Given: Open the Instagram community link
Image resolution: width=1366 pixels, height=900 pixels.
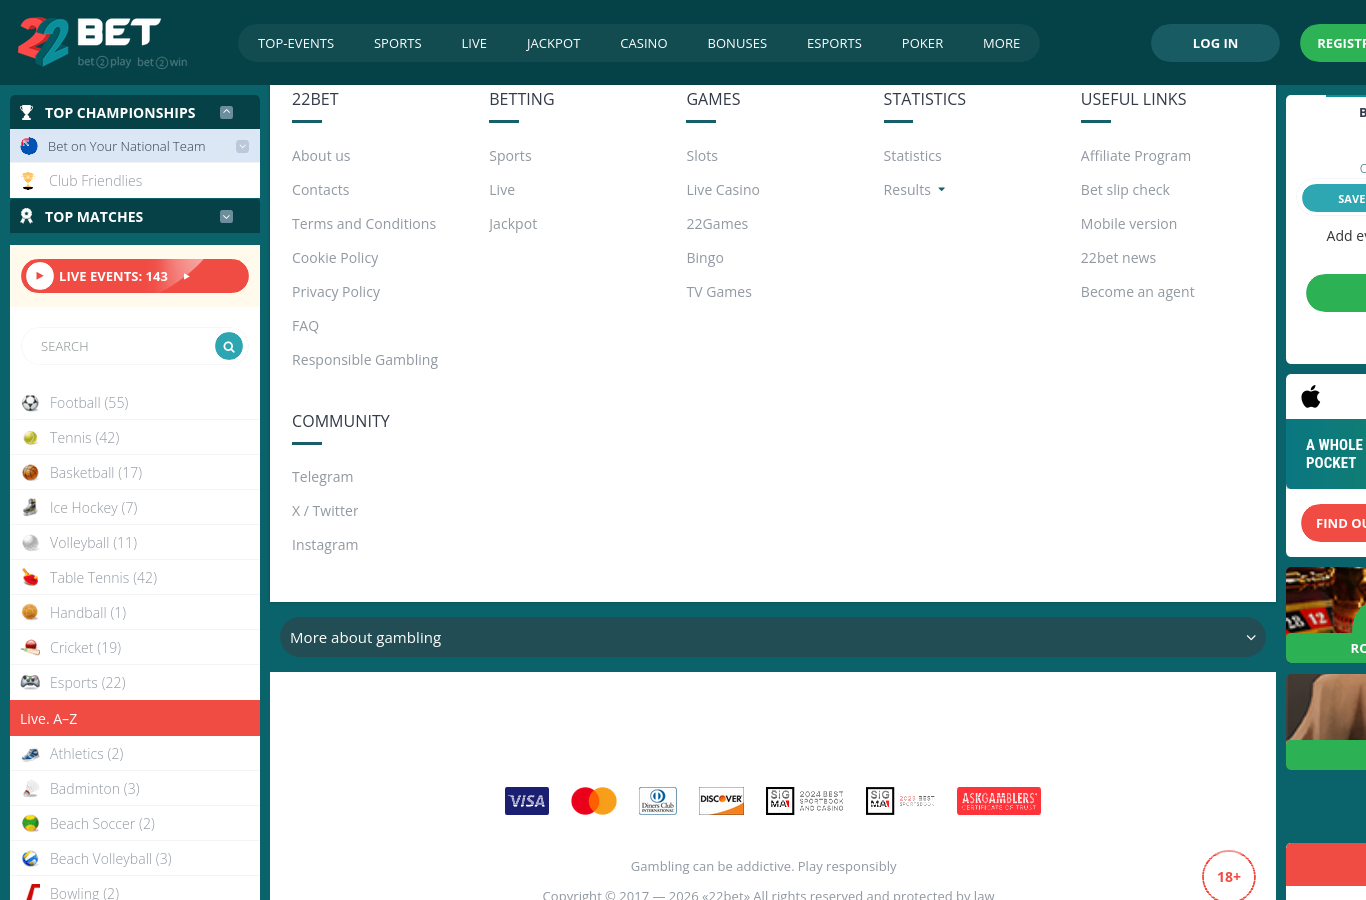Looking at the screenshot, I should [x=325, y=545].
